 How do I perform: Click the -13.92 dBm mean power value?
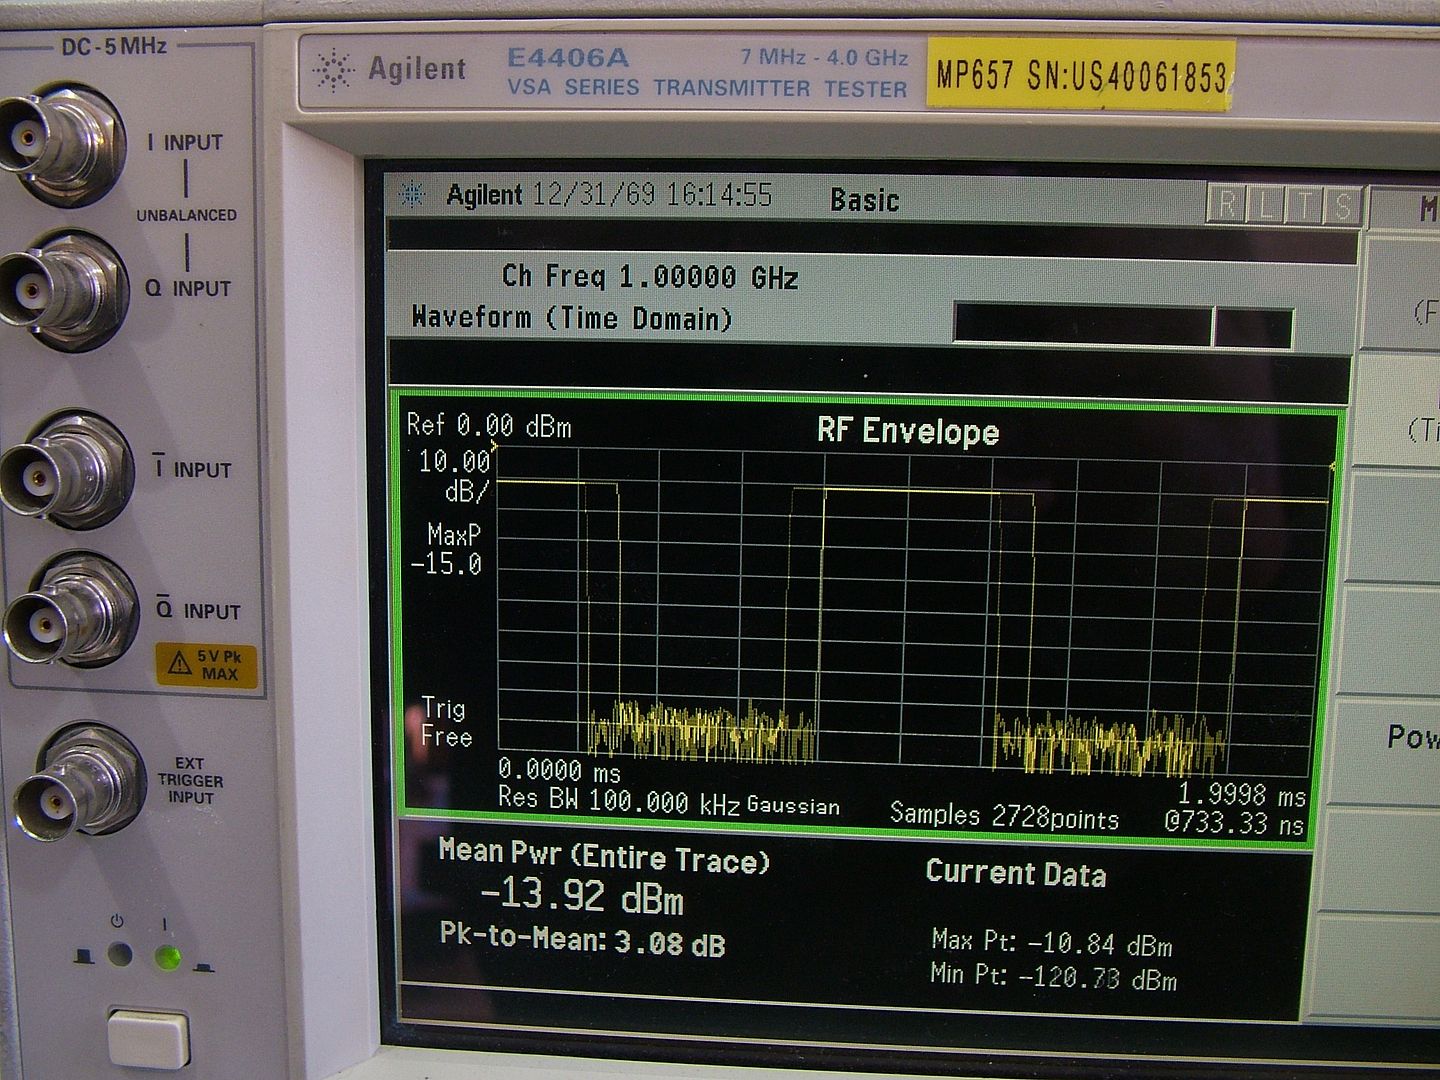click(581, 897)
